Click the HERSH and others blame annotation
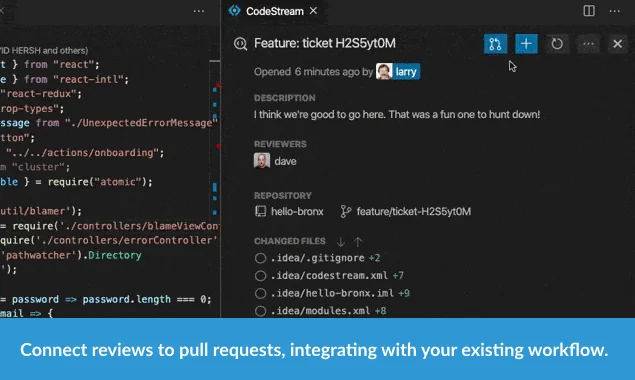The width and height of the screenshot is (635, 380). click(44, 51)
